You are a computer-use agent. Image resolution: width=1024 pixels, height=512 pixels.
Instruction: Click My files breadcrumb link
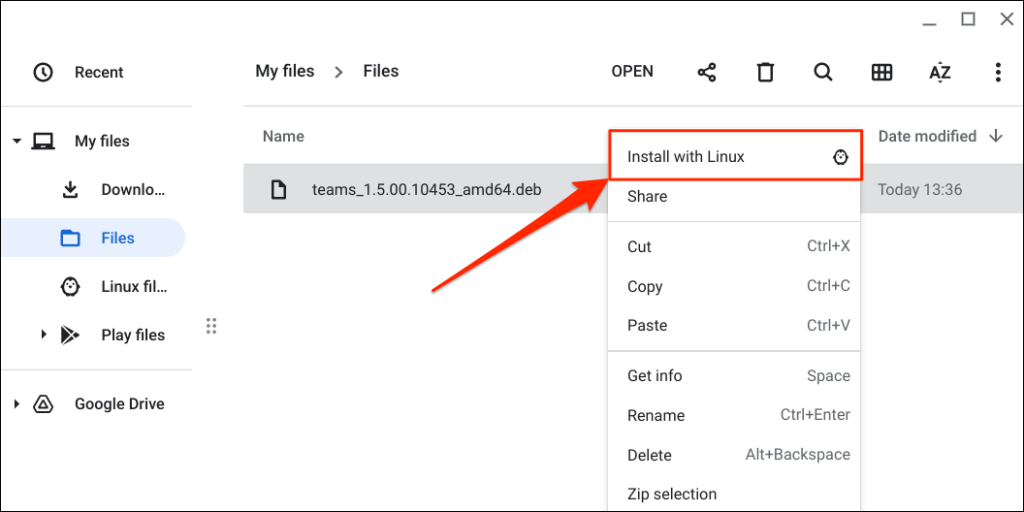pyautogui.click(x=285, y=72)
